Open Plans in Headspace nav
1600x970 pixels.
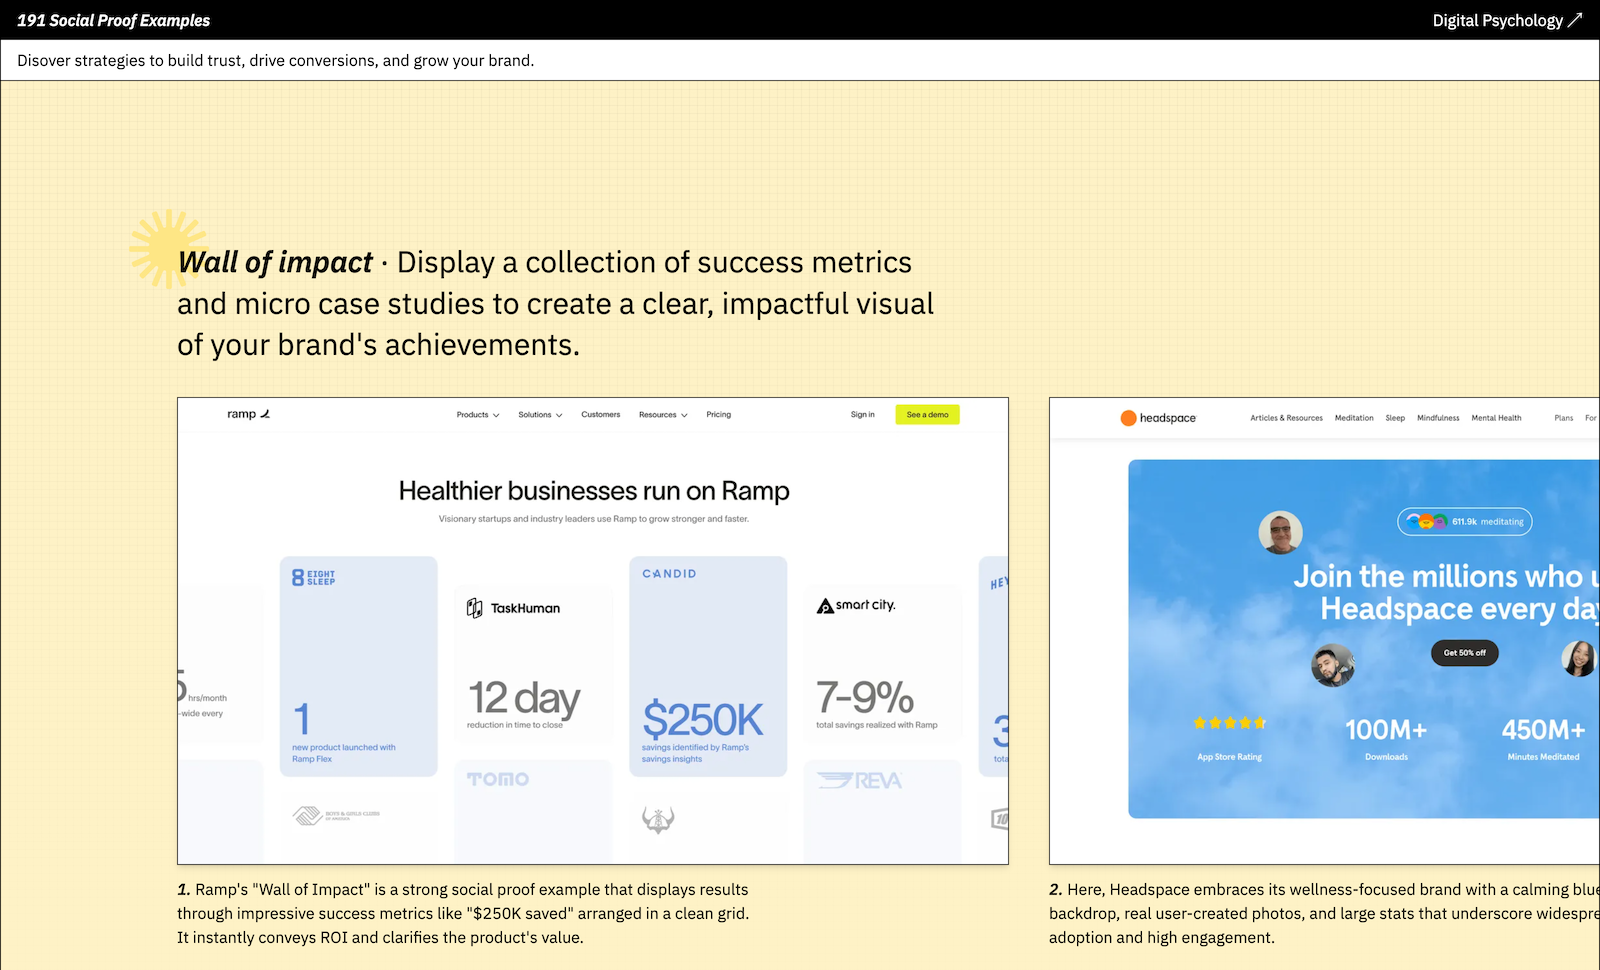[1564, 418]
